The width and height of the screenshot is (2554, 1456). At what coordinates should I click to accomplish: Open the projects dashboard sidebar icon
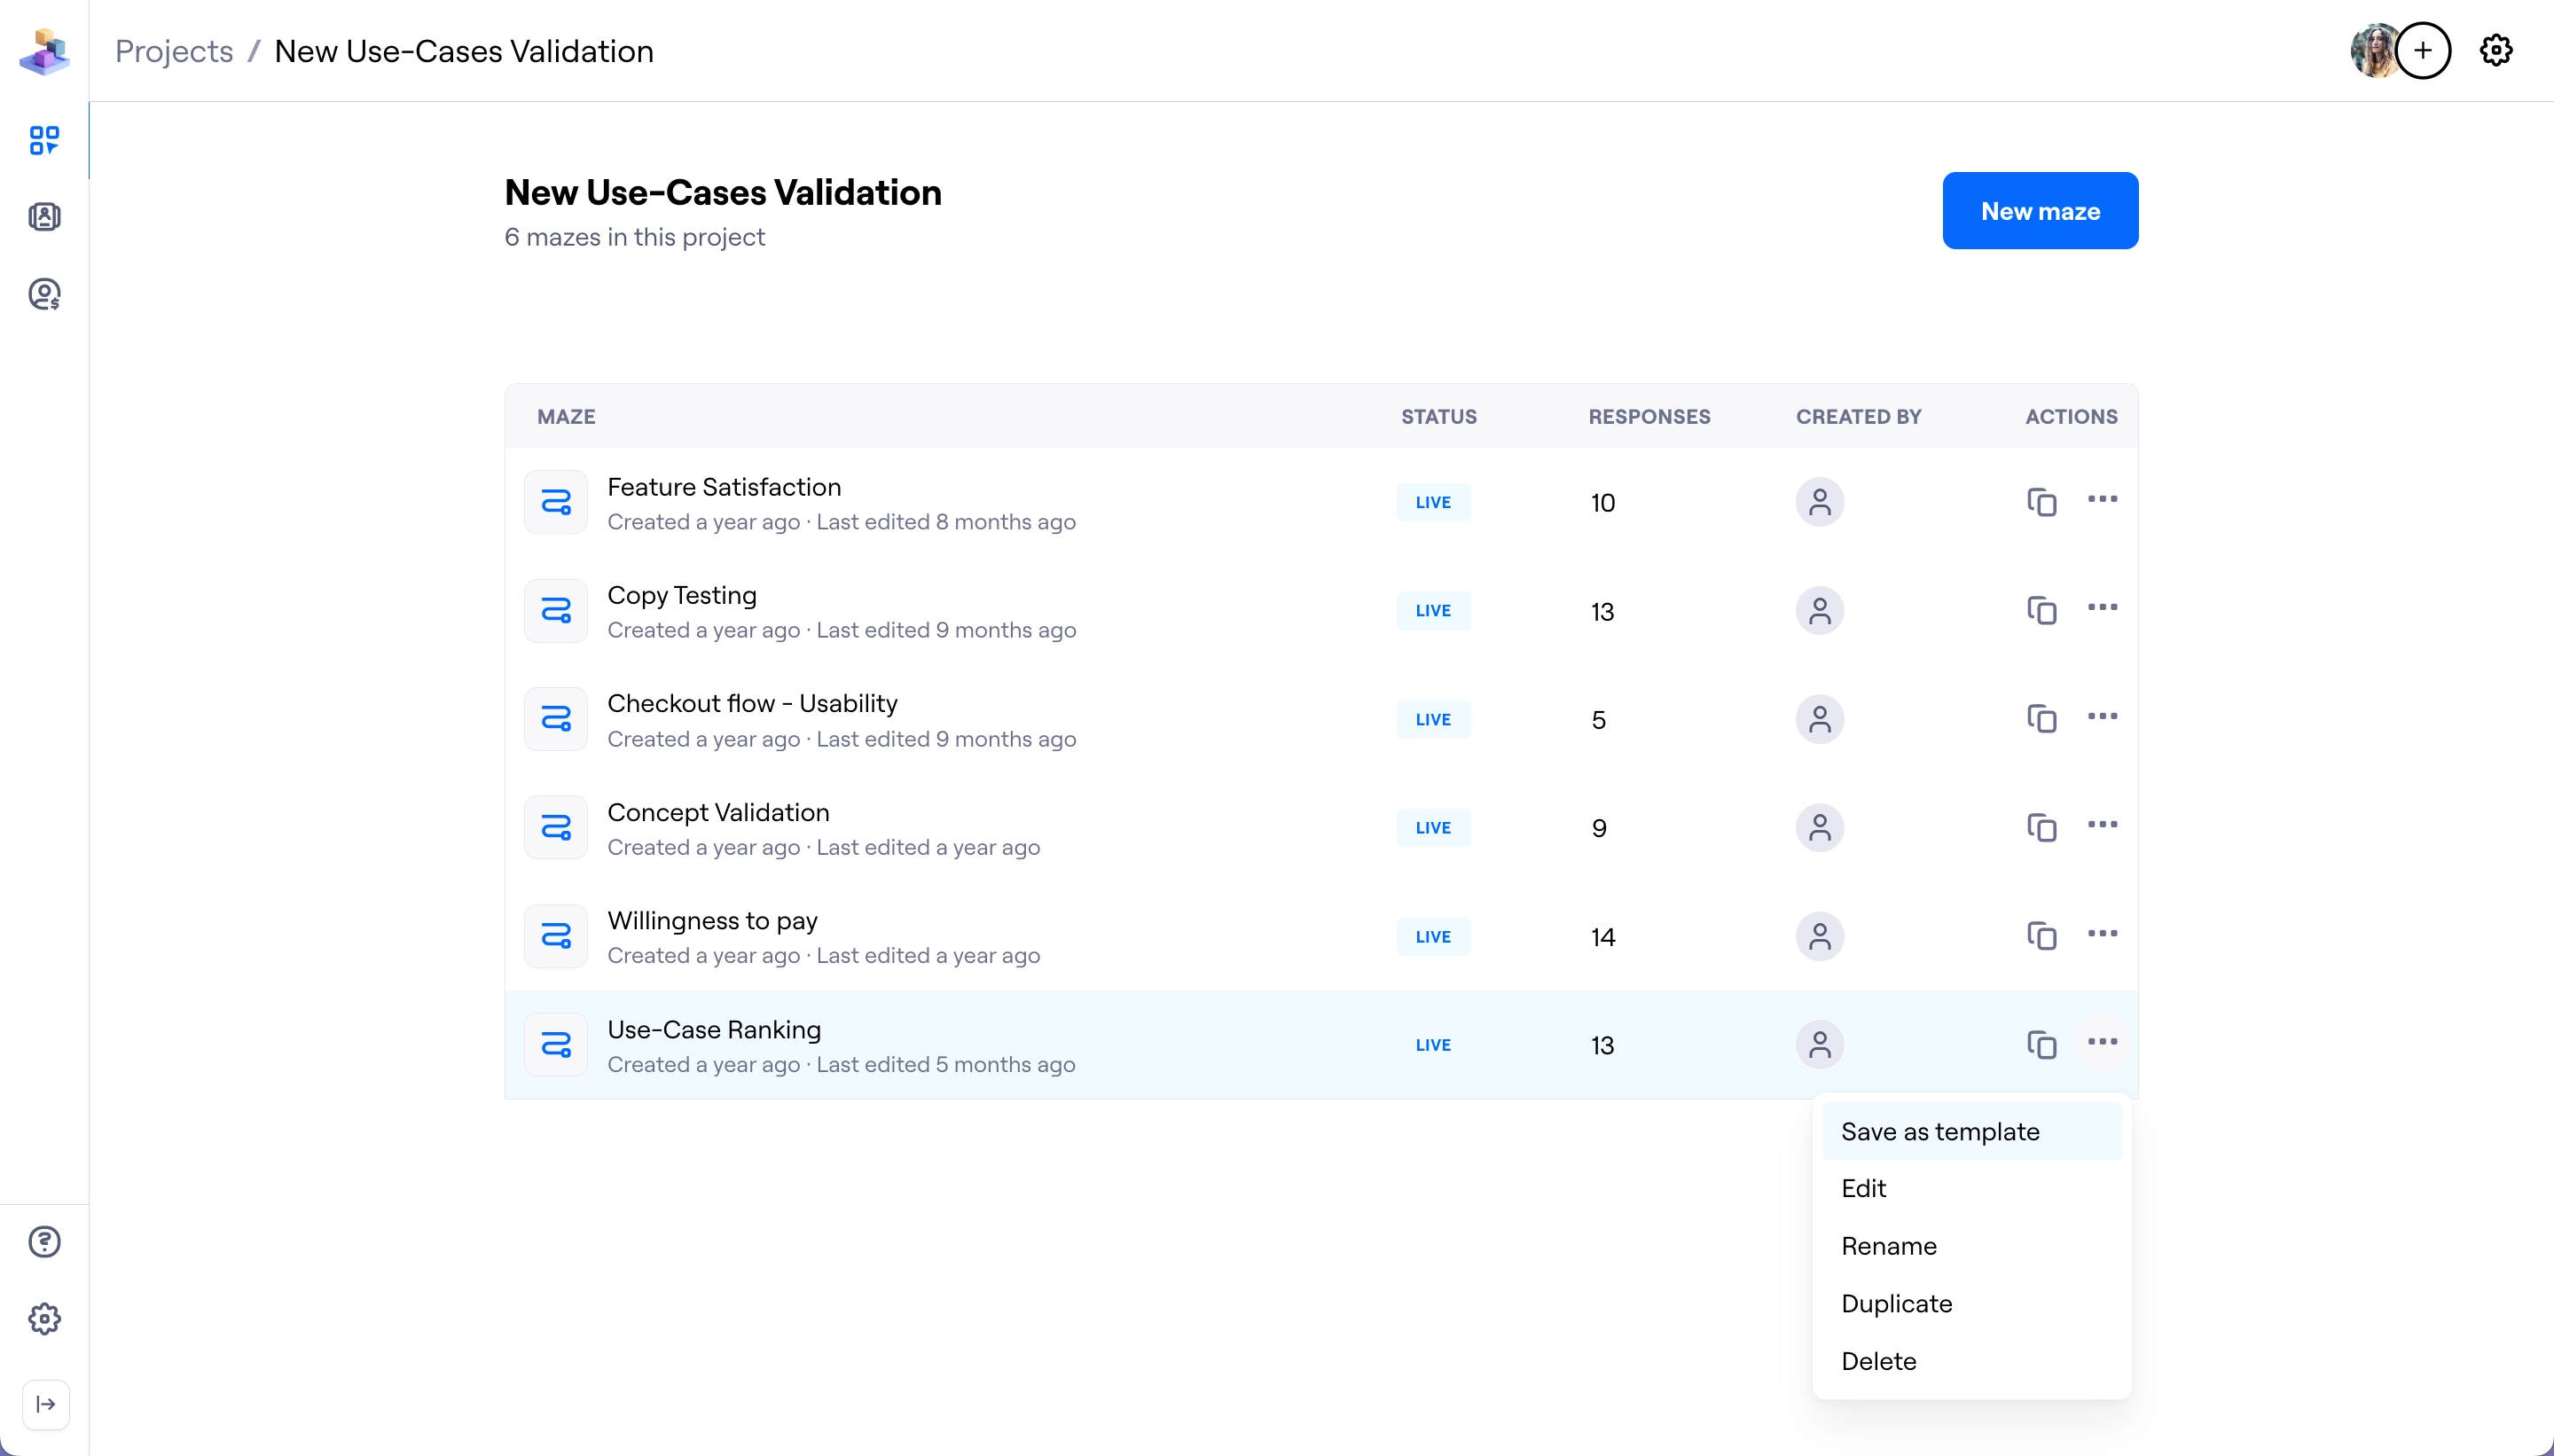tap(44, 140)
